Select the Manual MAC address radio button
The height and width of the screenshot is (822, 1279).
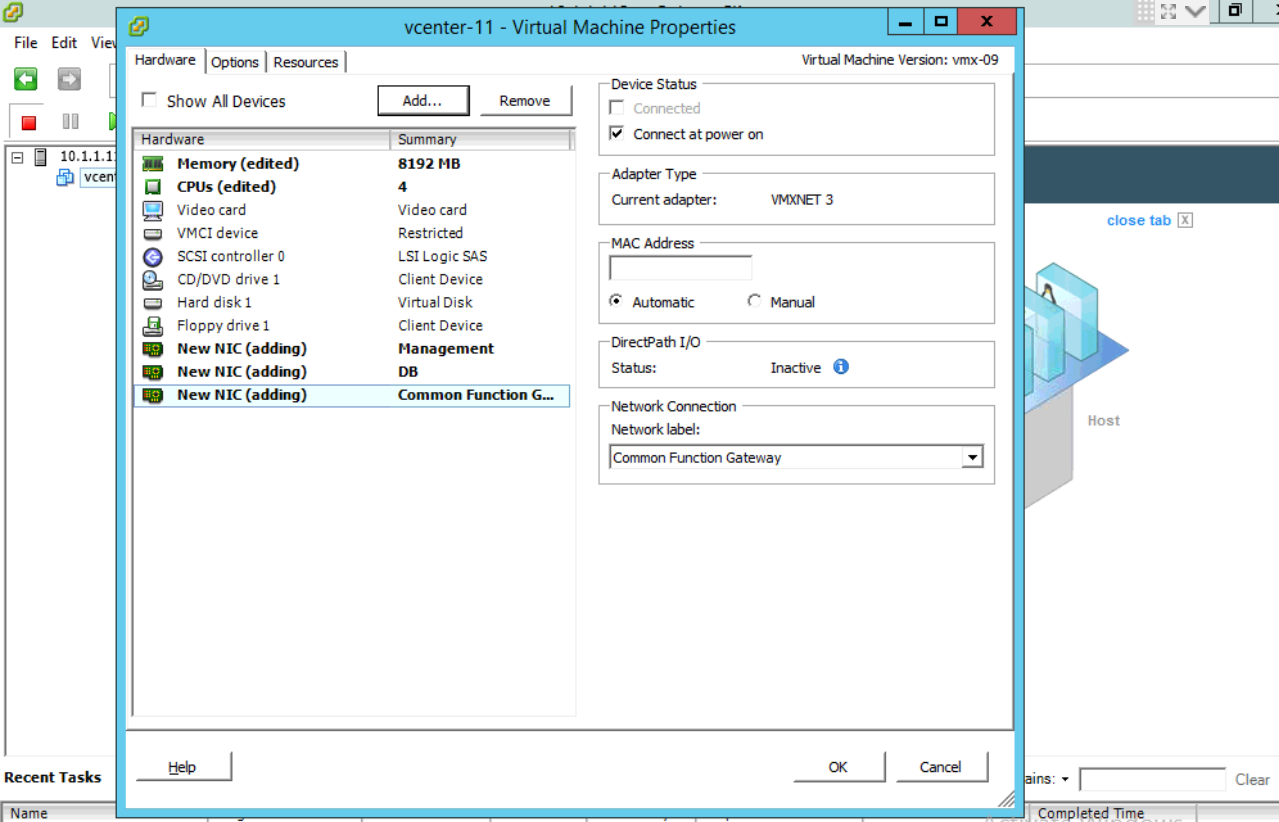[x=755, y=302]
